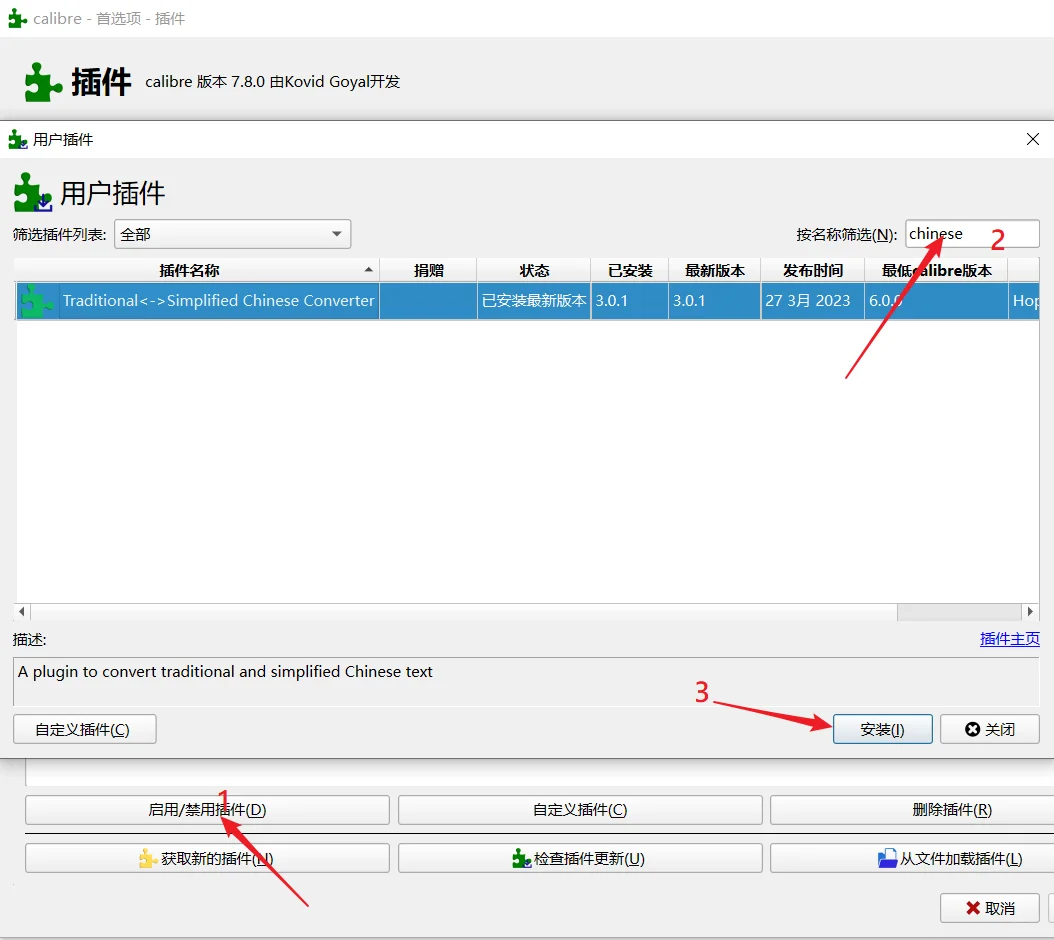1054x940 pixels.
Task: Click the 用户插件 puzzle icon beside the dialog heading
Action: [x=33, y=192]
